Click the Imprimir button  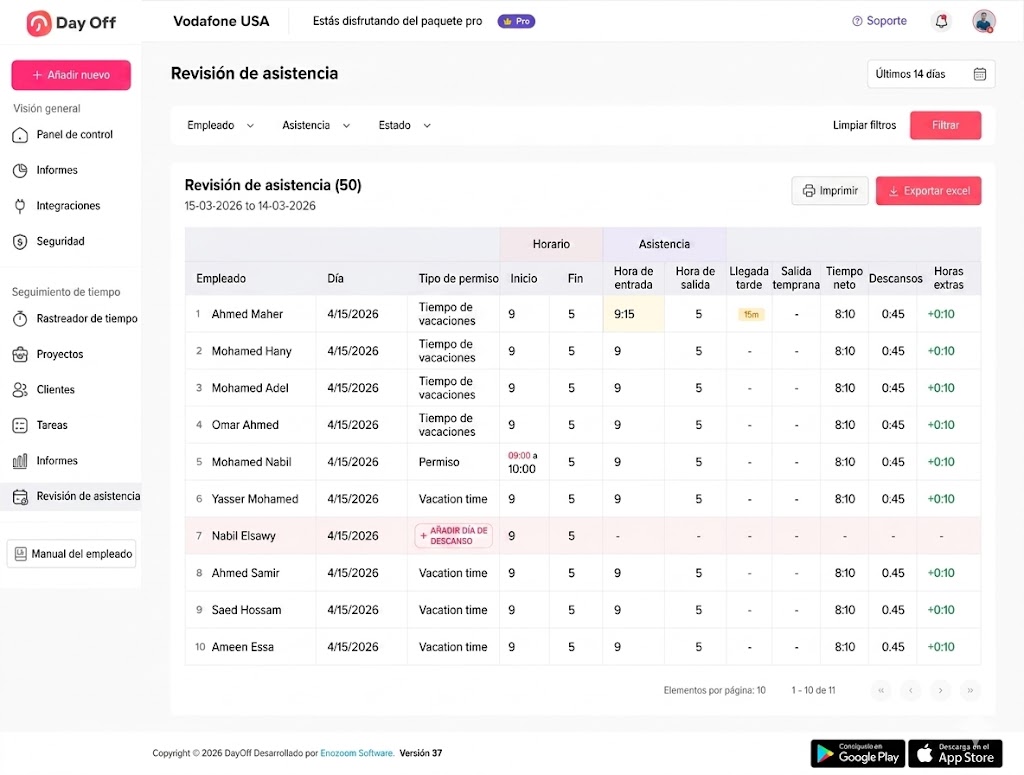click(830, 191)
